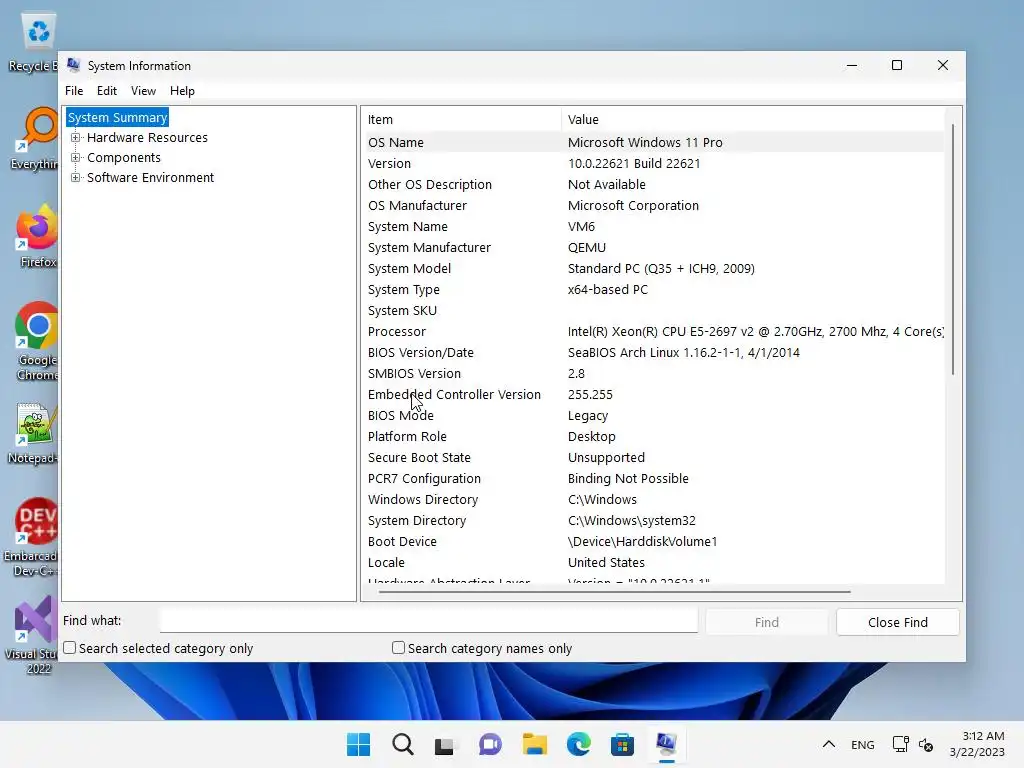The image size is (1024, 768).
Task: Click the ENG language indicator
Action: [x=863, y=744]
